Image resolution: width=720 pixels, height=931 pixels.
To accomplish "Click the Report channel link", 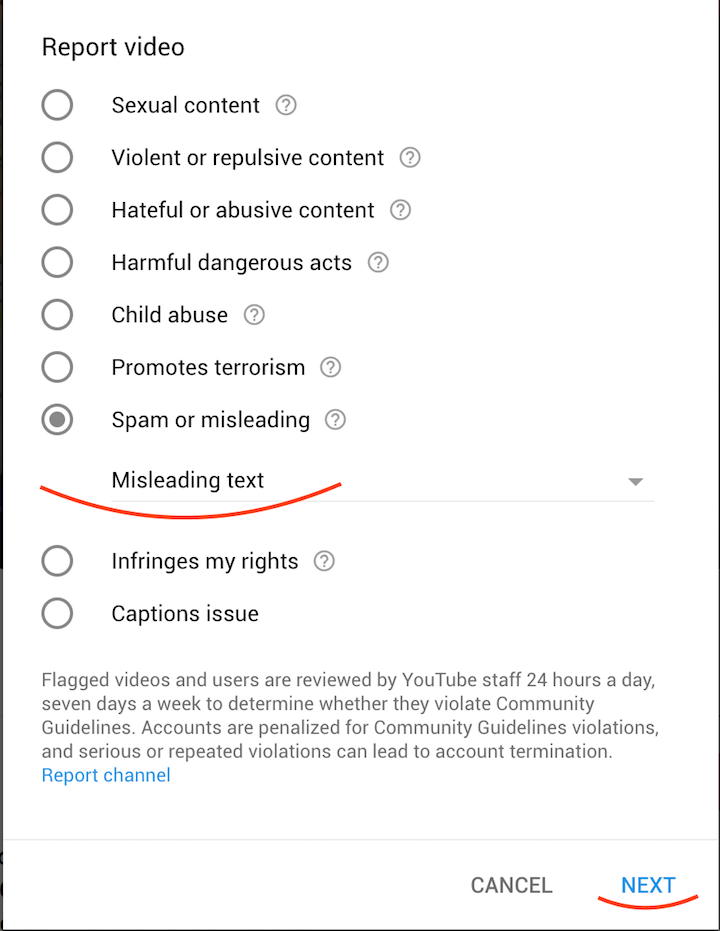I will pos(106,775).
